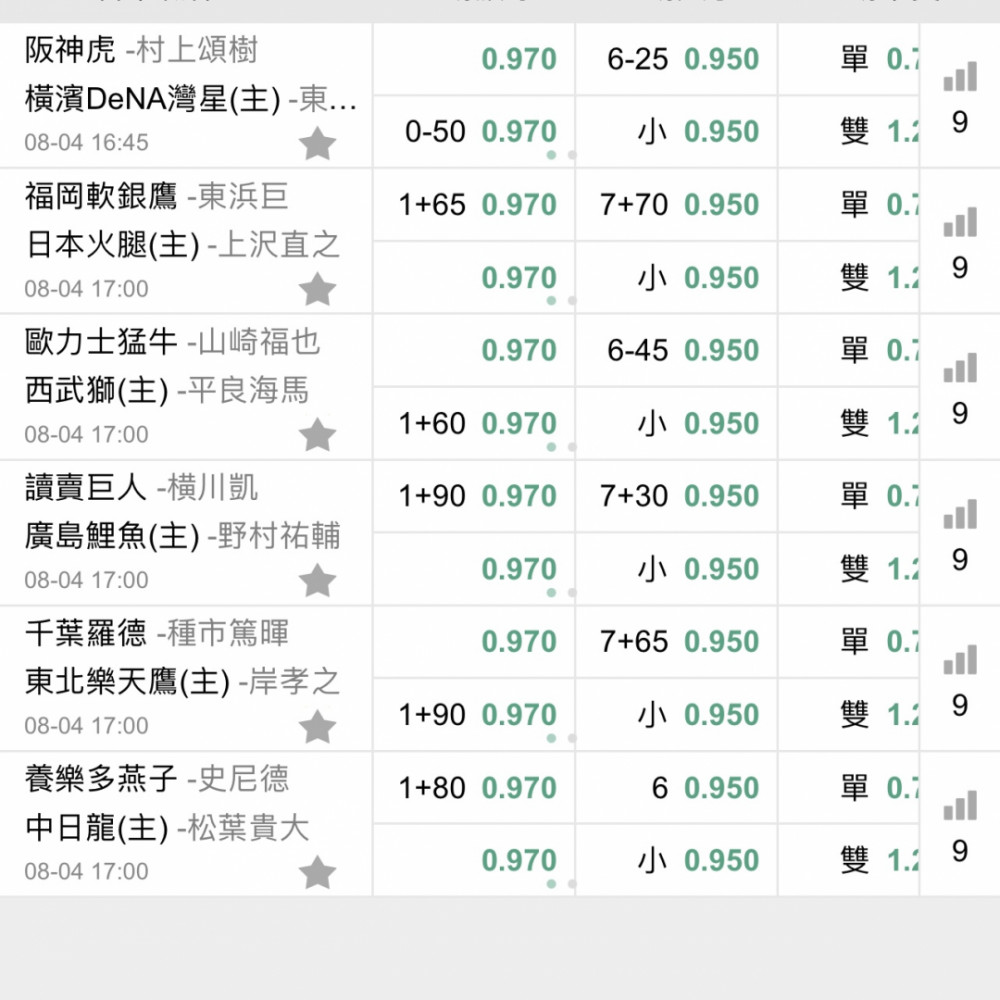The image size is (1000, 1000).
Task: Select 千葉羅德 handicap odds 0.970
Action: click(x=474, y=642)
